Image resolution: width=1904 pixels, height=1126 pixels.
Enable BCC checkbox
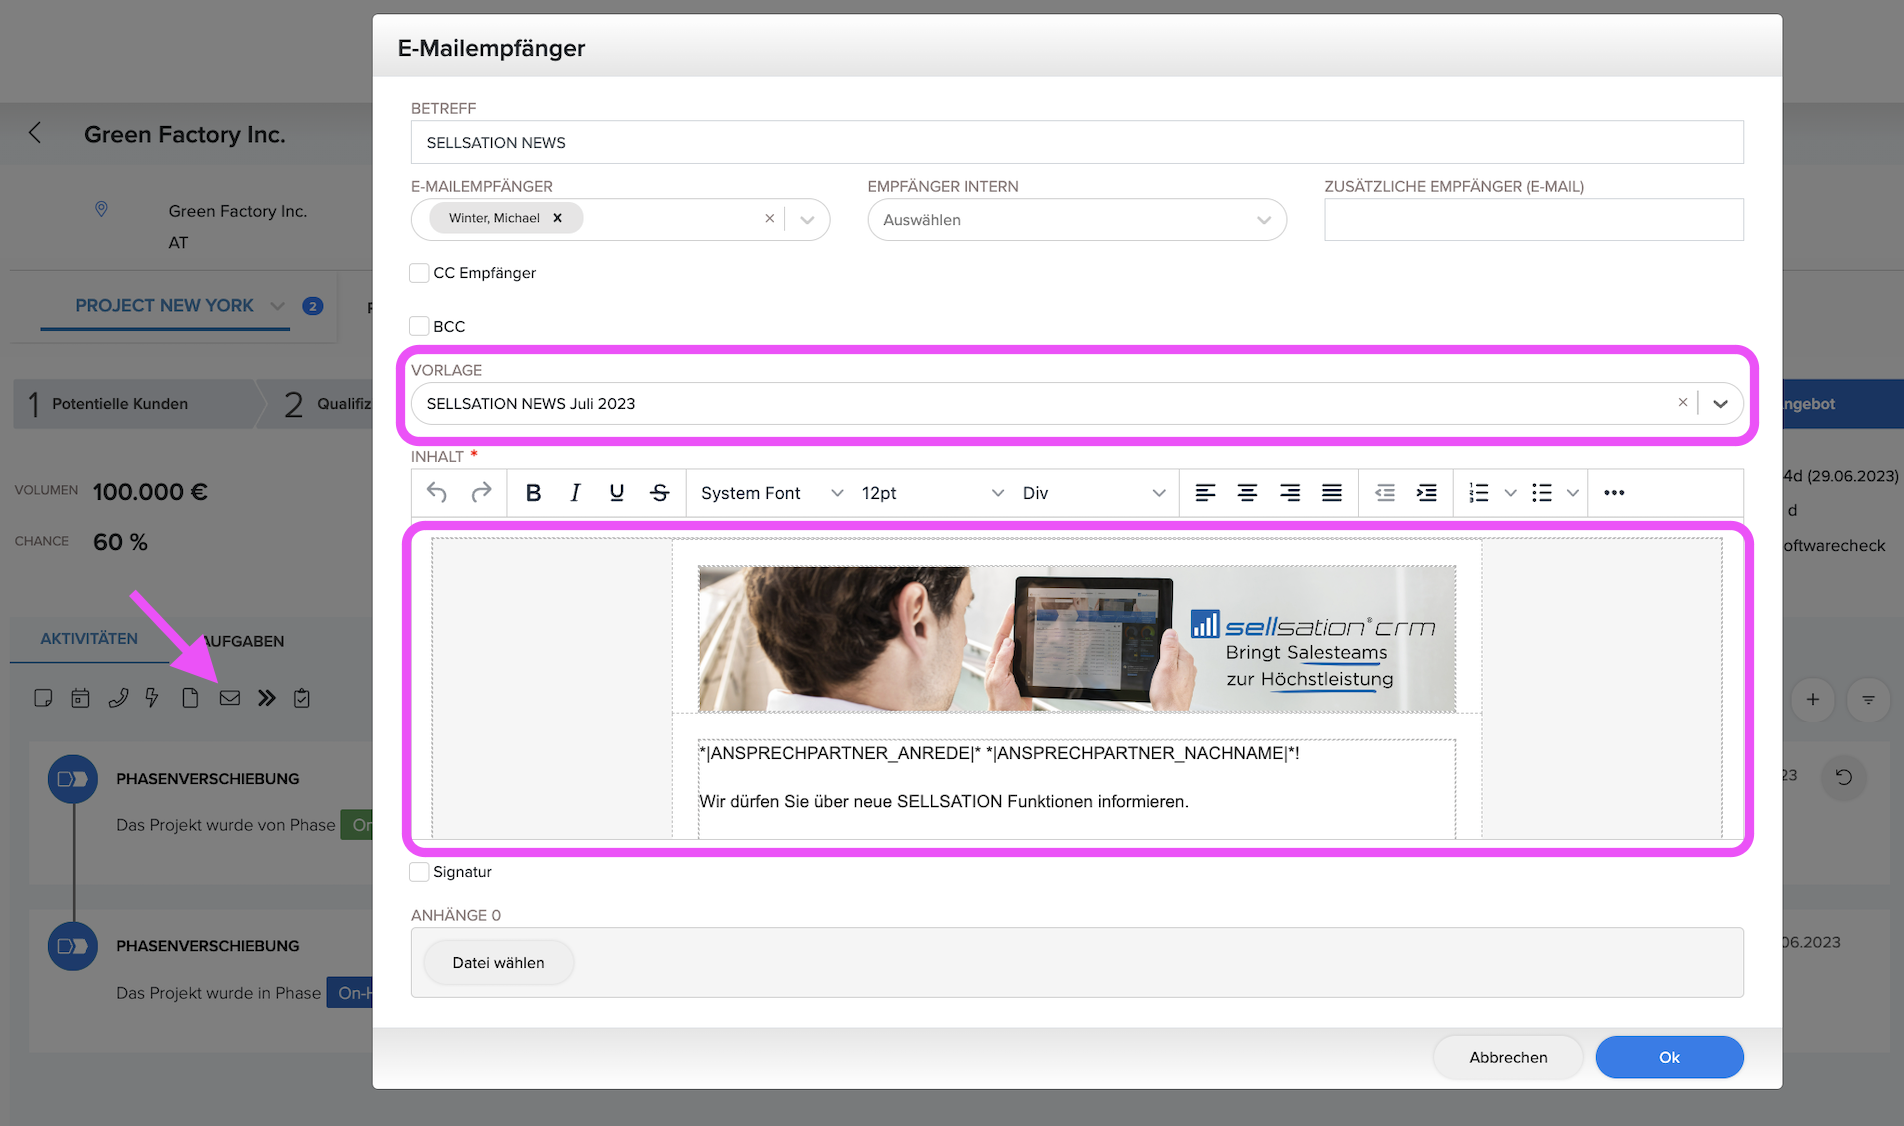click(419, 326)
